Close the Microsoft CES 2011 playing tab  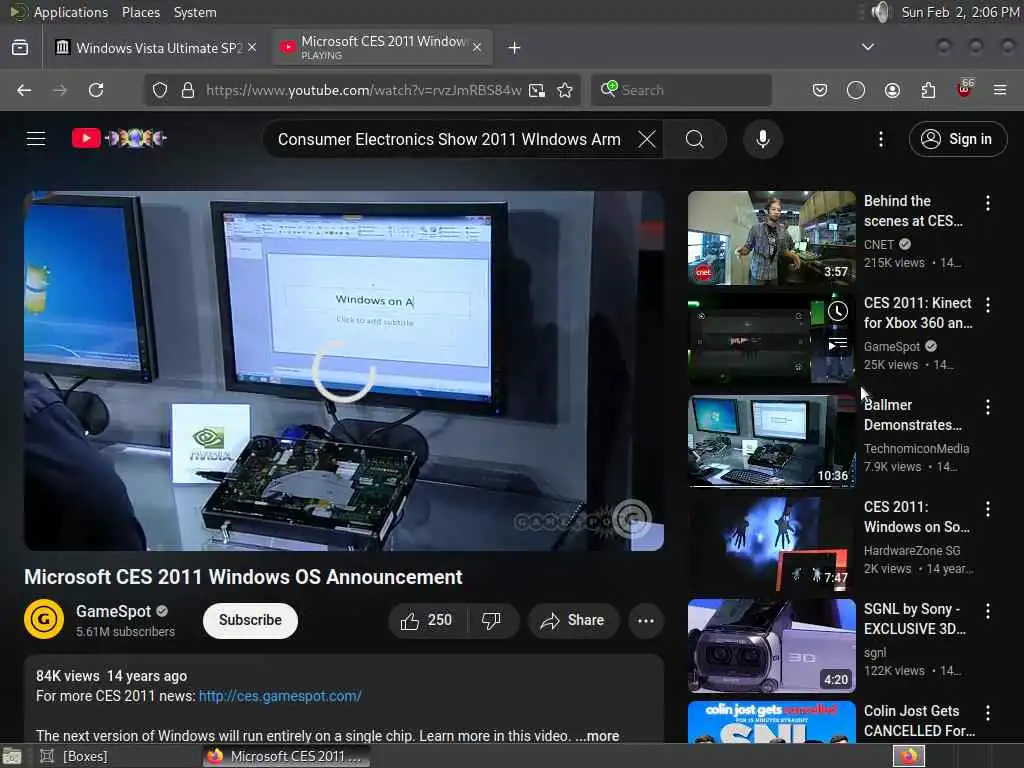pyautogui.click(x=477, y=47)
